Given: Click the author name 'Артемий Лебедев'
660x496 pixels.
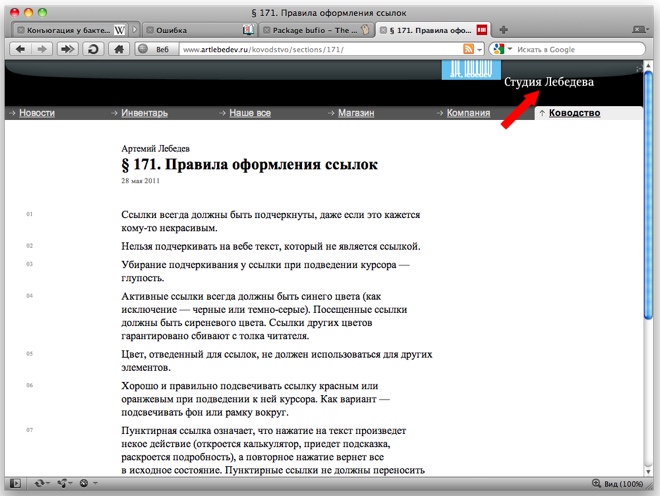Looking at the screenshot, I should pyautogui.click(x=155, y=149).
